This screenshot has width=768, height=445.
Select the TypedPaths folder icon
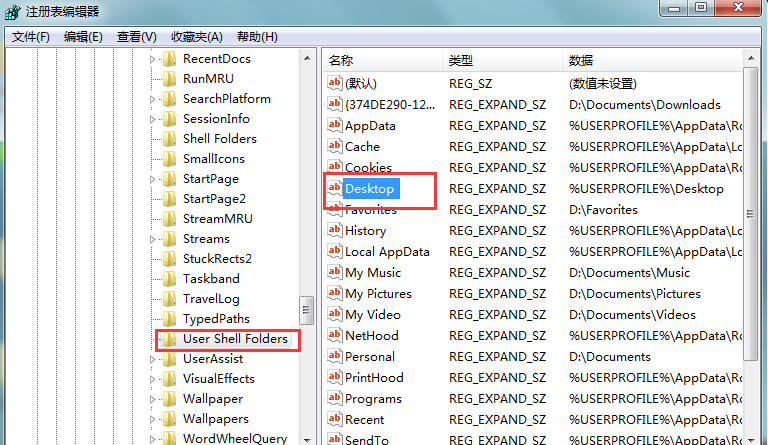click(169, 319)
